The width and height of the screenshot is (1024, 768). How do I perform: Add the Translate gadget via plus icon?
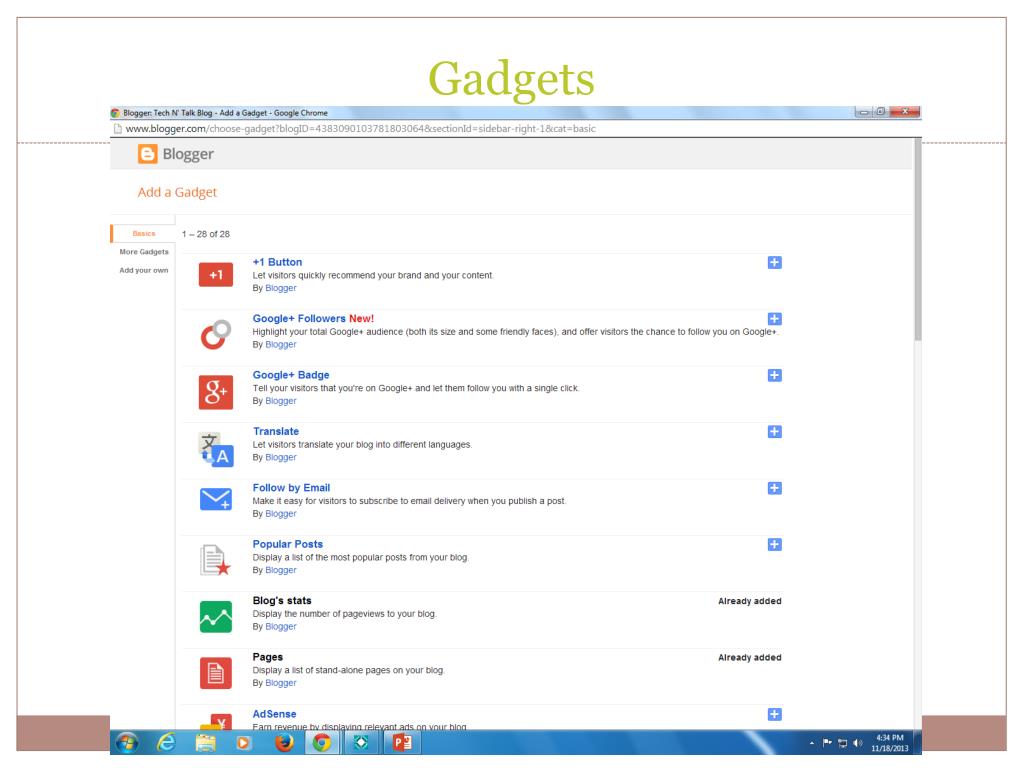coord(775,432)
